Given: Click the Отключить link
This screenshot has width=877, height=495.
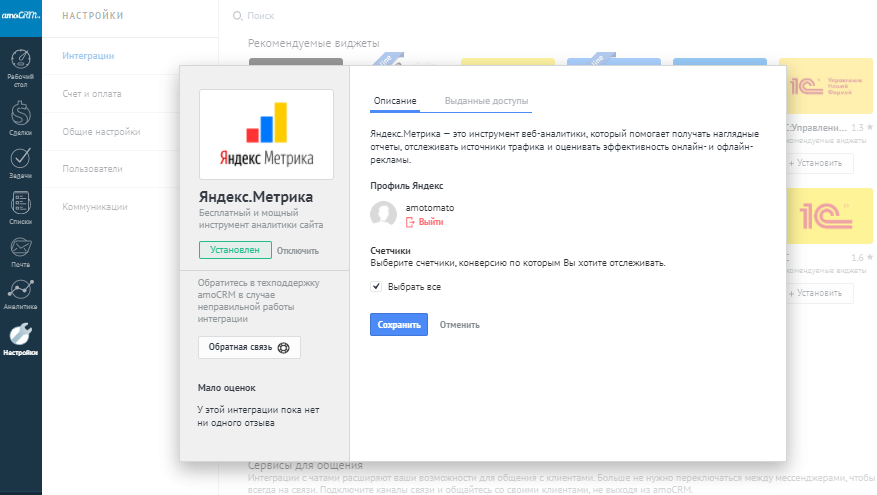Looking at the screenshot, I should point(298,251).
